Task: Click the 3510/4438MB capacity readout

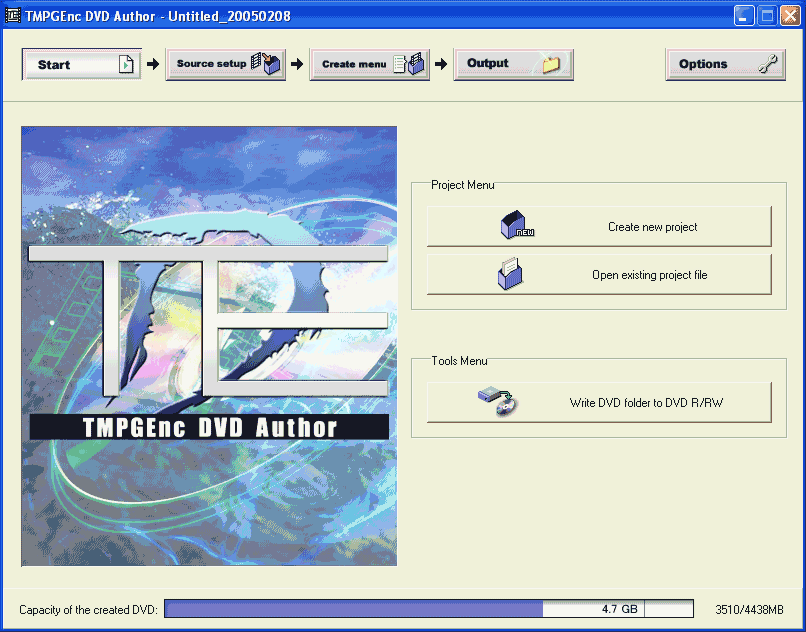Action: point(749,610)
